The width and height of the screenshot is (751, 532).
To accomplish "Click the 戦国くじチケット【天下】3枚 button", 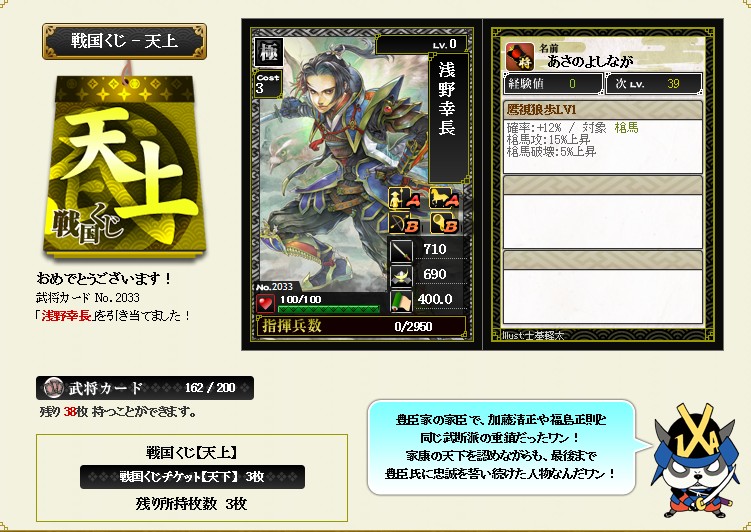I will [x=192, y=477].
